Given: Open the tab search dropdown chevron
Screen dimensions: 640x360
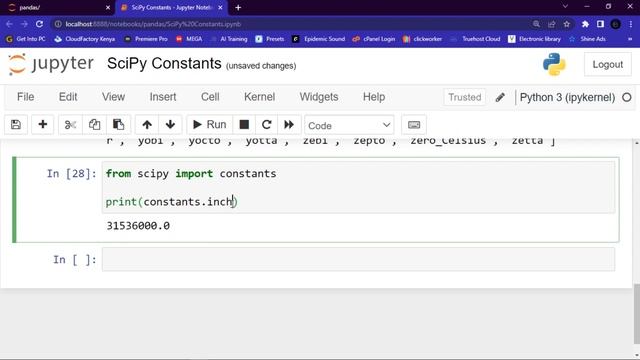Looking at the screenshot, I should pos(565,7).
